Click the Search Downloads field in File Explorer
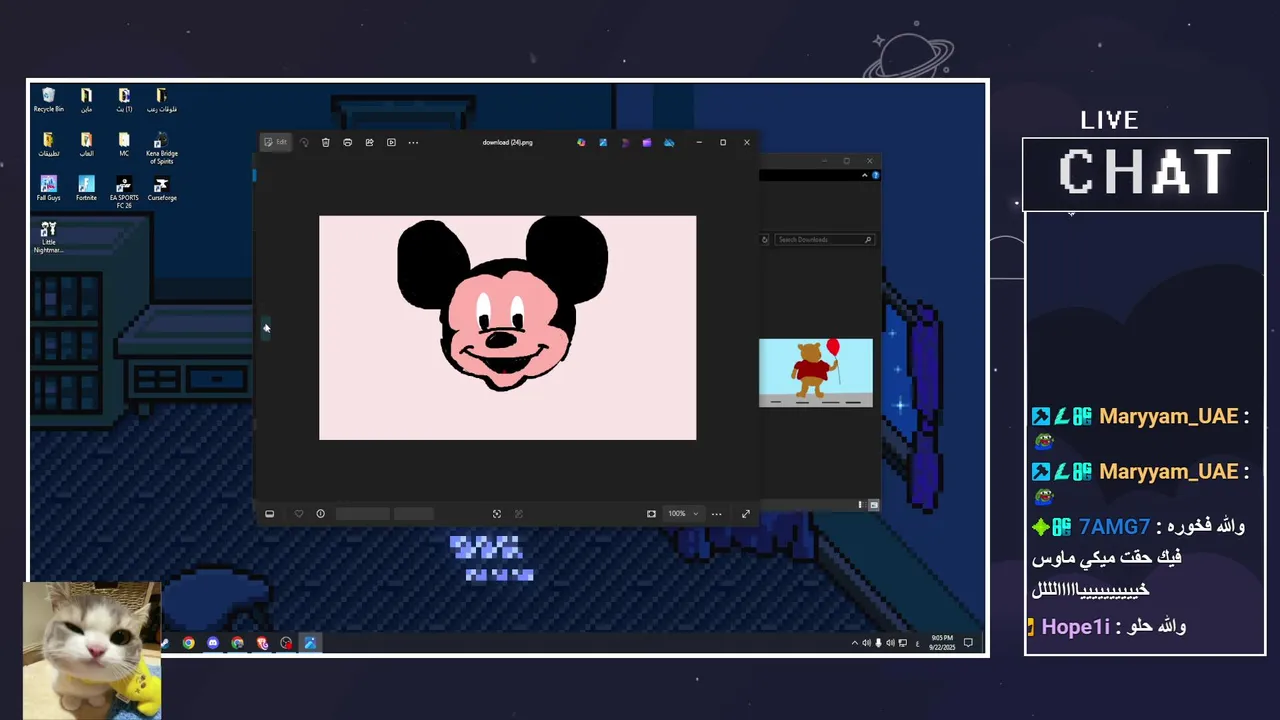Image resolution: width=1280 pixels, height=720 pixels. pyautogui.click(x=824, y=239)
